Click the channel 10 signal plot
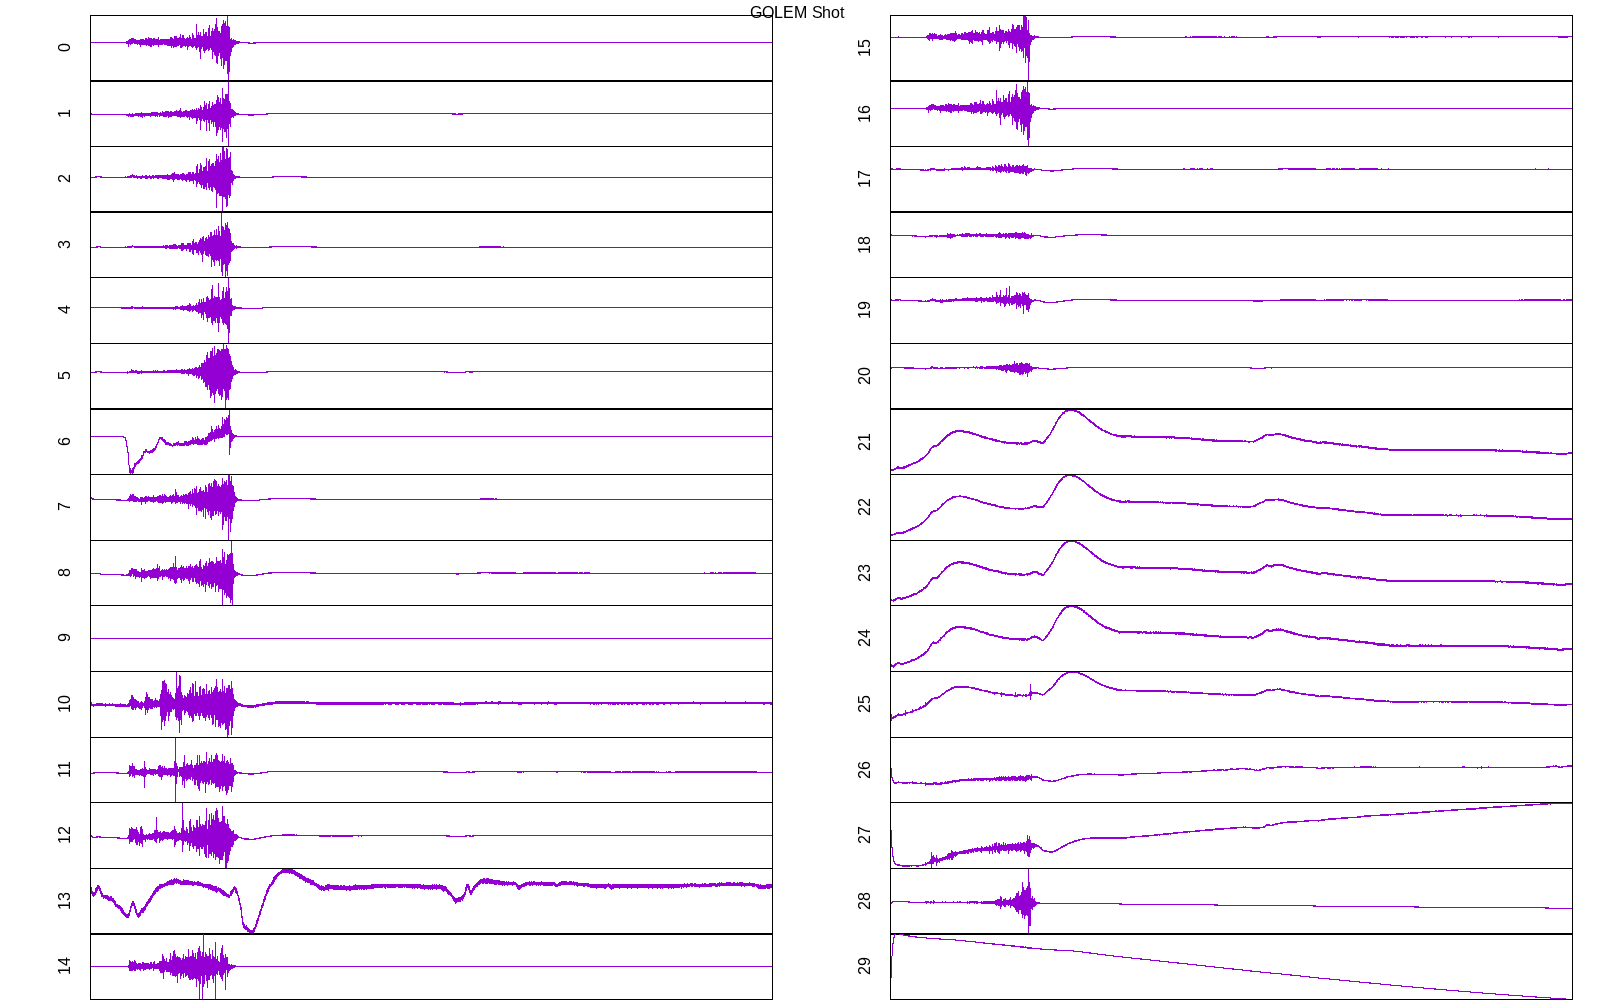 [x=431, y=704]
